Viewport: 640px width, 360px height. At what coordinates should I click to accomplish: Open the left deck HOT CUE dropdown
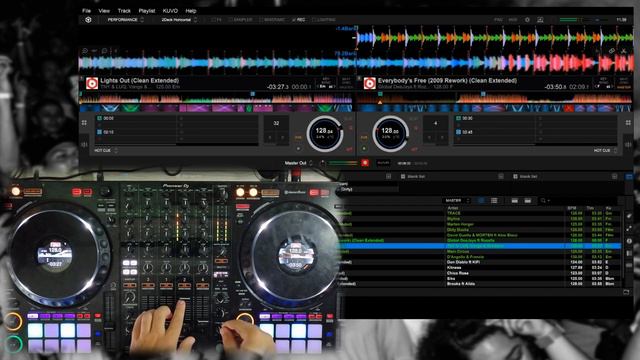[106, 151]
